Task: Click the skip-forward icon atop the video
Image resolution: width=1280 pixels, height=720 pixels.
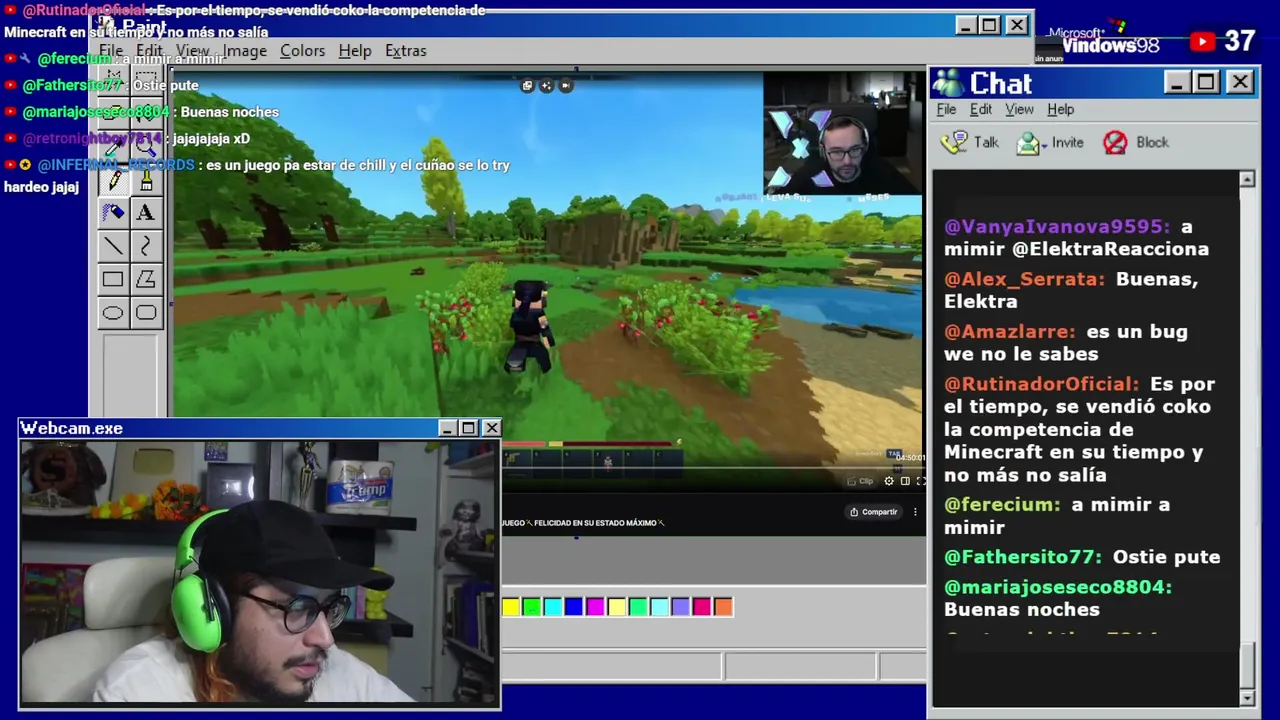Action: point(565,85)
